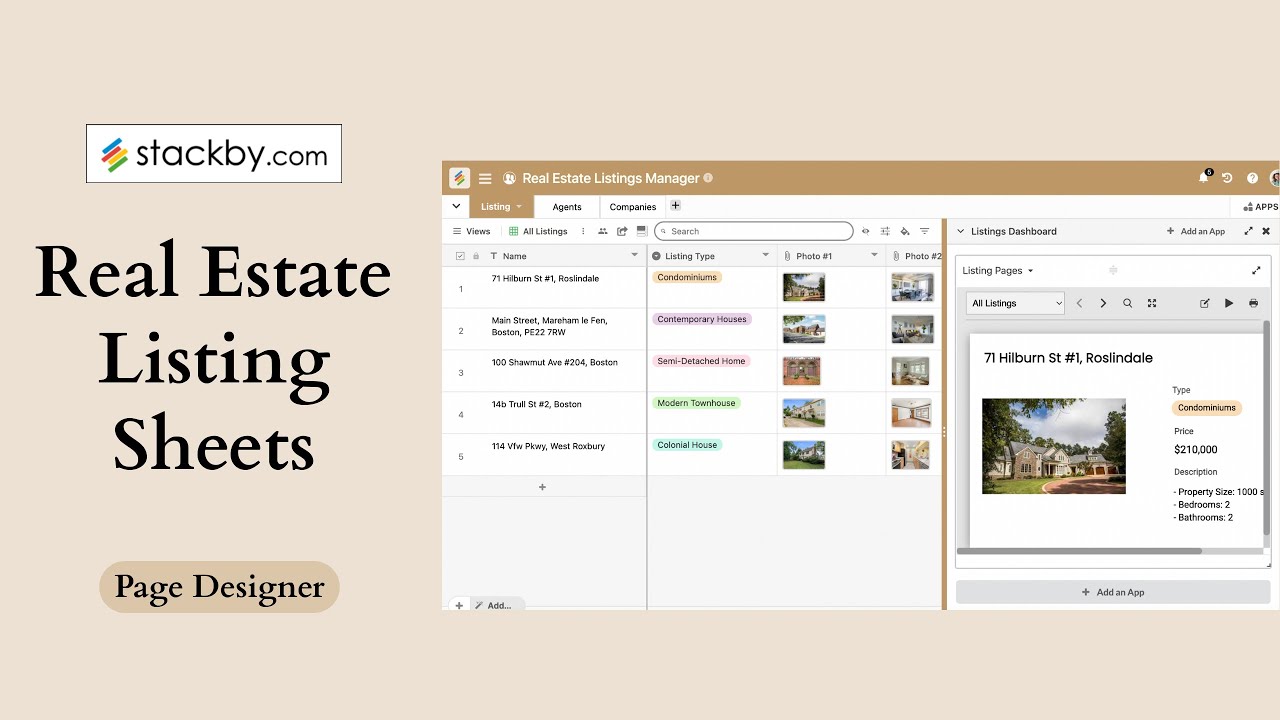The width and height of the screenshot is (1280, 720).
Task: Click the edit page layout icon
Action: point(1205,303)
